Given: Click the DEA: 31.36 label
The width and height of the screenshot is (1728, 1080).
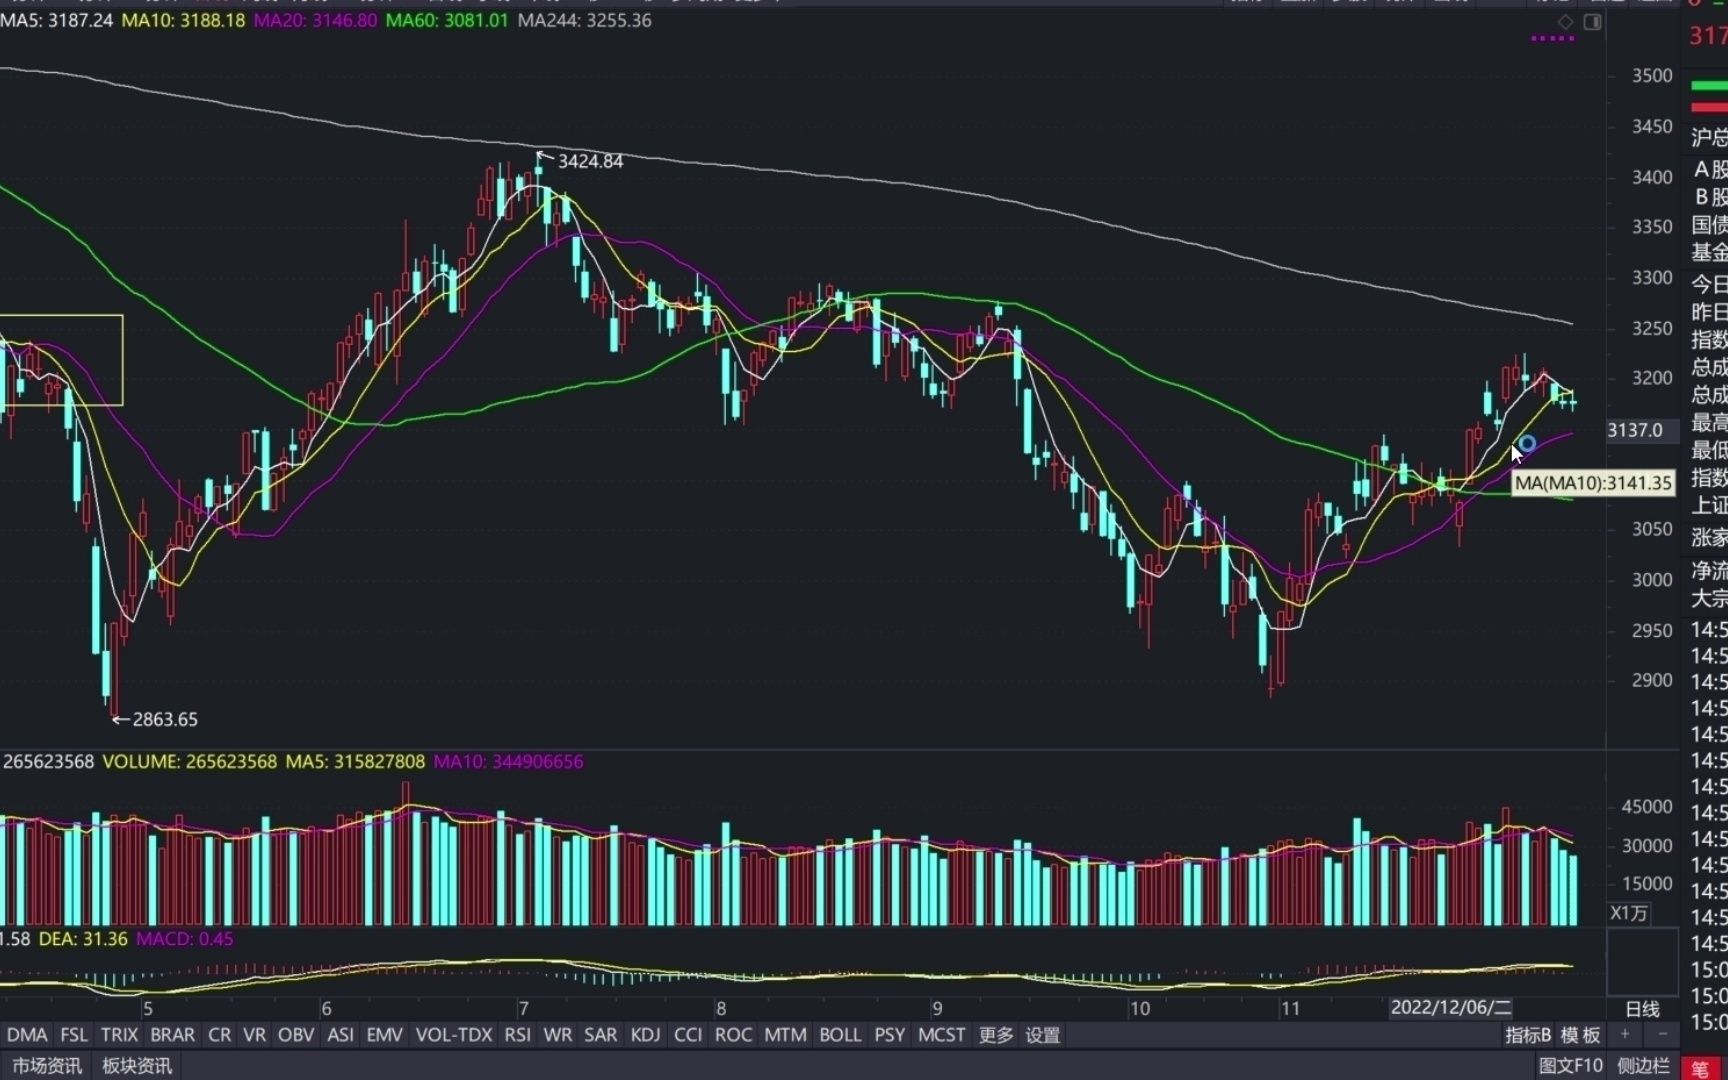Looking at the screenshot, I should [x=83, y=939].
